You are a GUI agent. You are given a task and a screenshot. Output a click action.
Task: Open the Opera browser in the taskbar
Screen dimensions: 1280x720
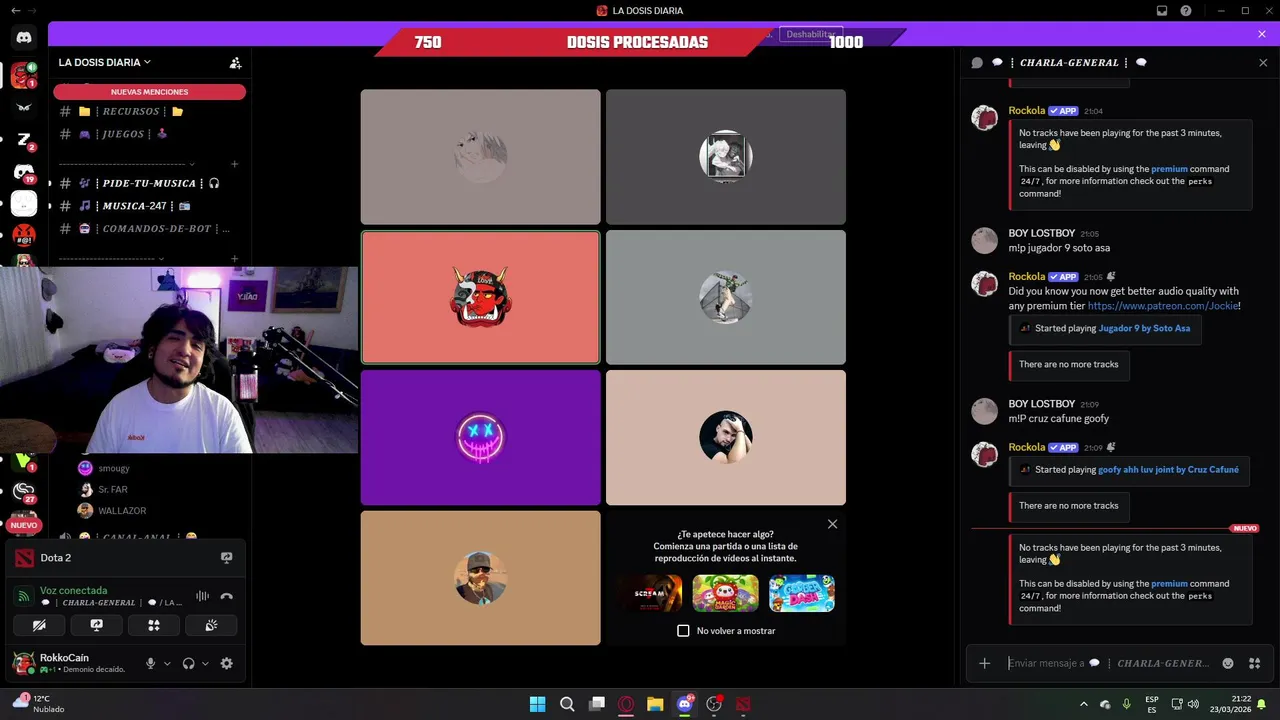626,704
